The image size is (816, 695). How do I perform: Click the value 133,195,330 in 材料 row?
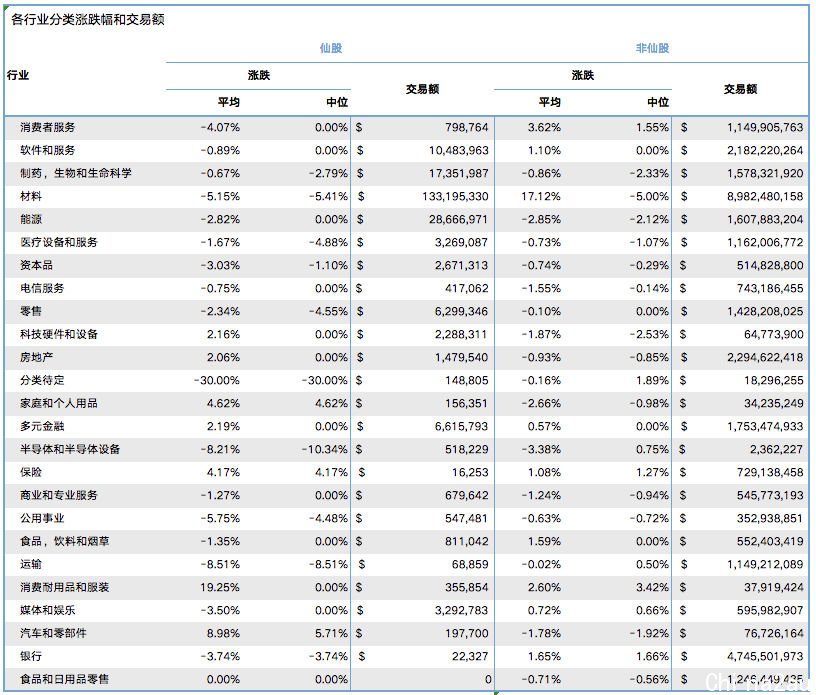[455, 196]
